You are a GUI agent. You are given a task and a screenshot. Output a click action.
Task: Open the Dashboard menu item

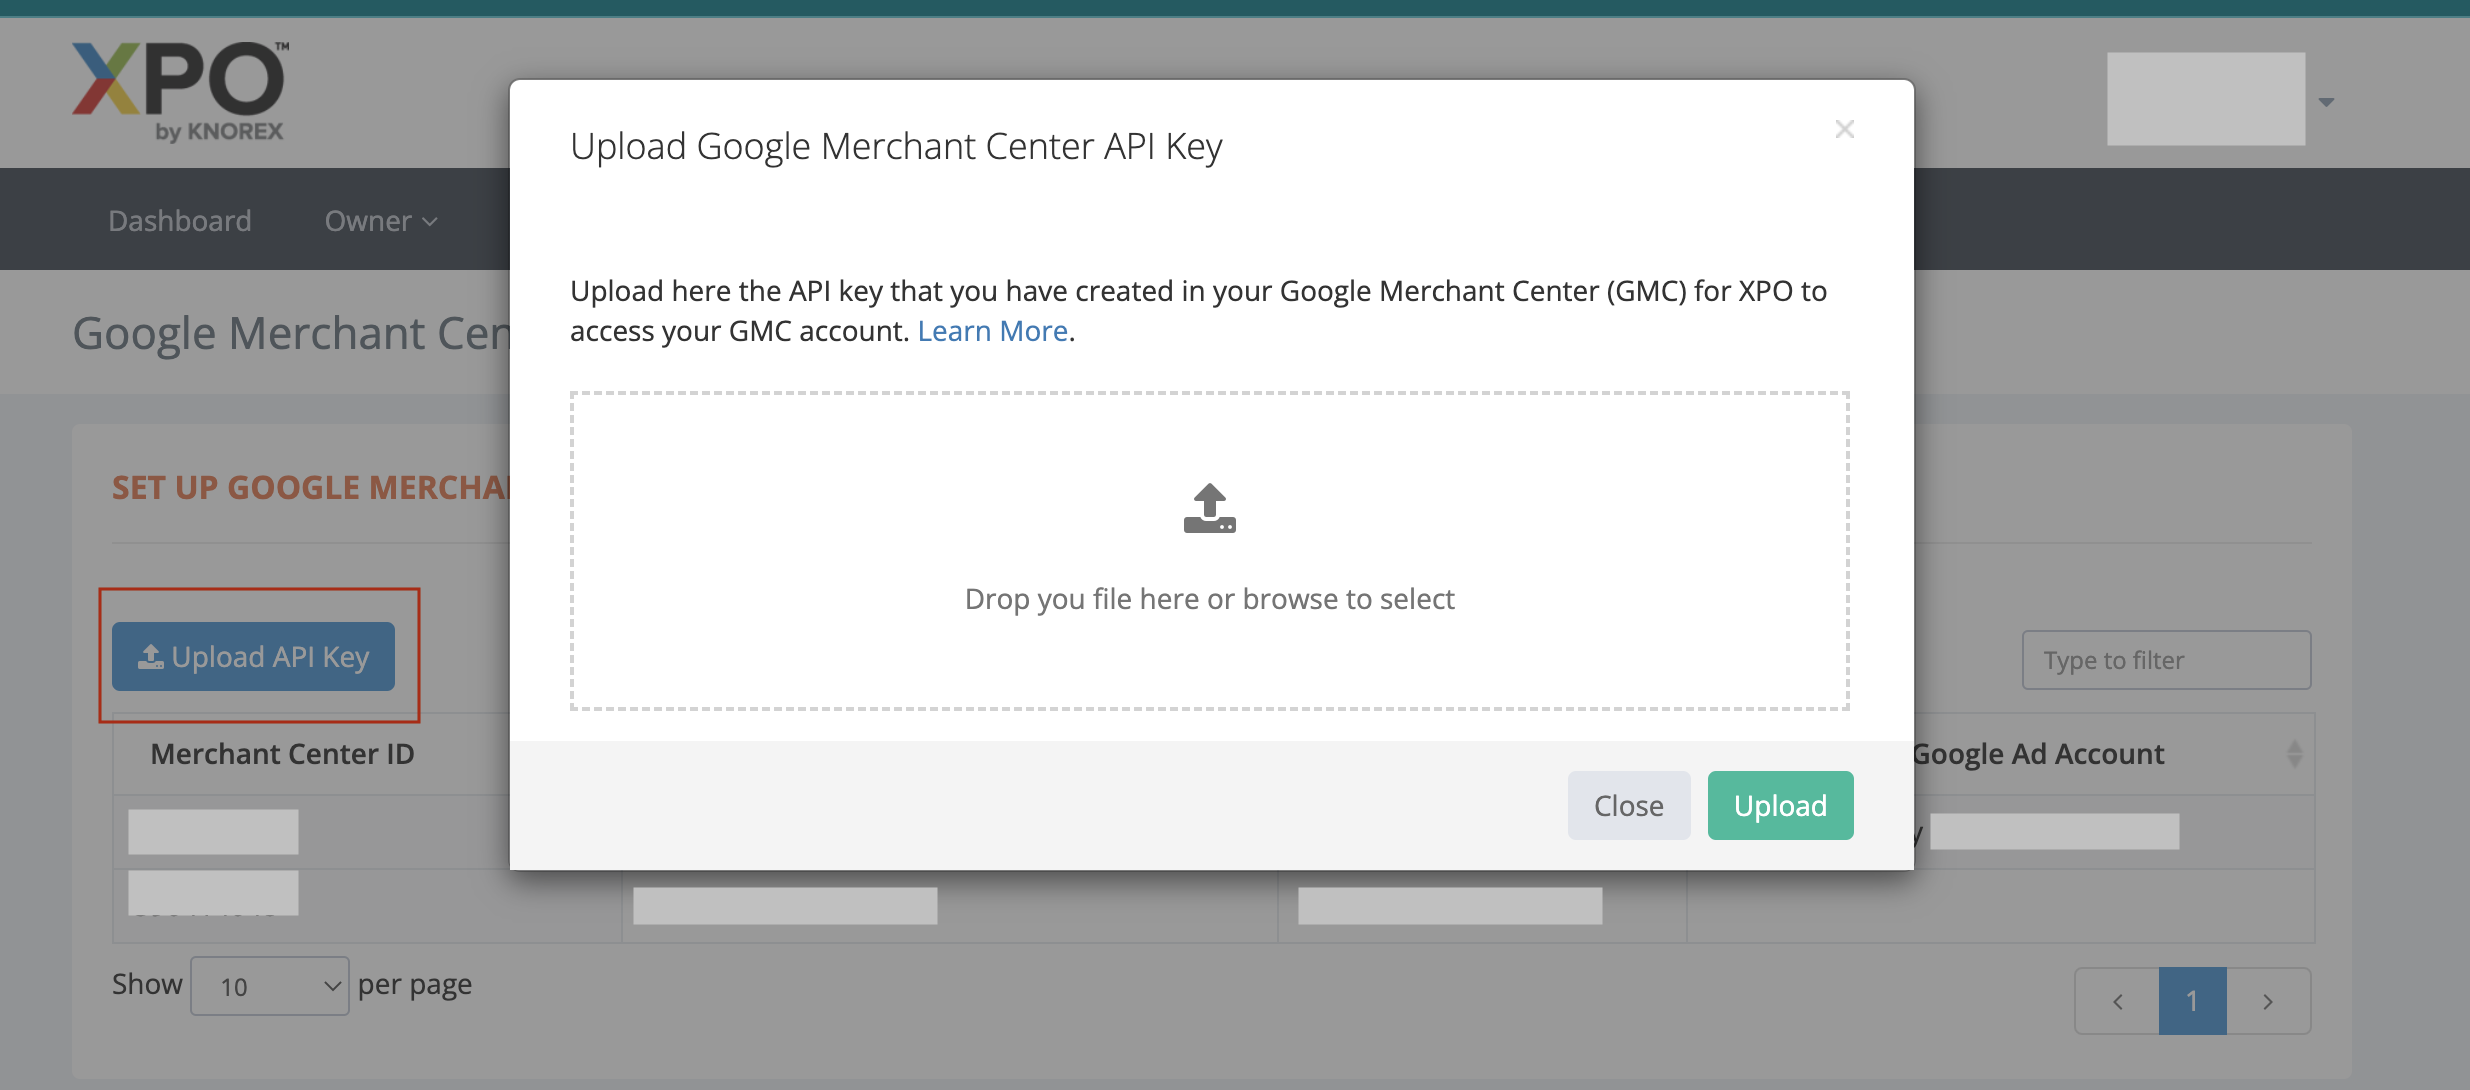click(x=180, y=221)
